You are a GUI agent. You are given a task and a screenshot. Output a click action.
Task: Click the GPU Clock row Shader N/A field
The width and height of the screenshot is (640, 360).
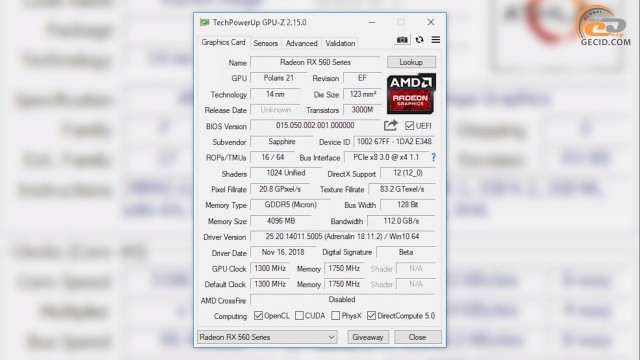(x=416, y=268)
